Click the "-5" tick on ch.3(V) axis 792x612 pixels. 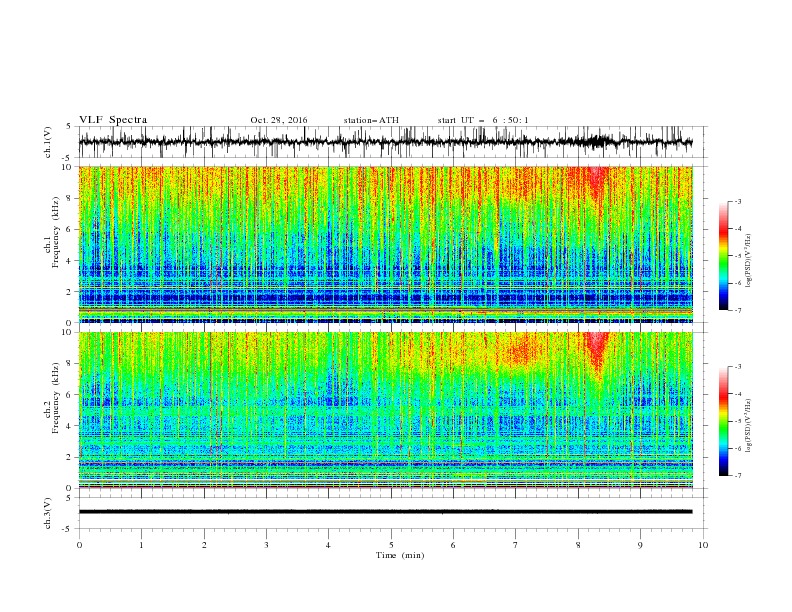(68, 529)
